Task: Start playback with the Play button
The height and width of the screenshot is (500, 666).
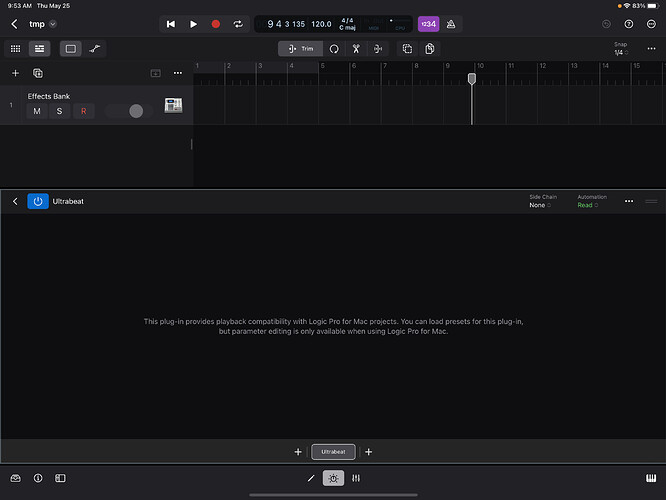Action: coord(193,24)
